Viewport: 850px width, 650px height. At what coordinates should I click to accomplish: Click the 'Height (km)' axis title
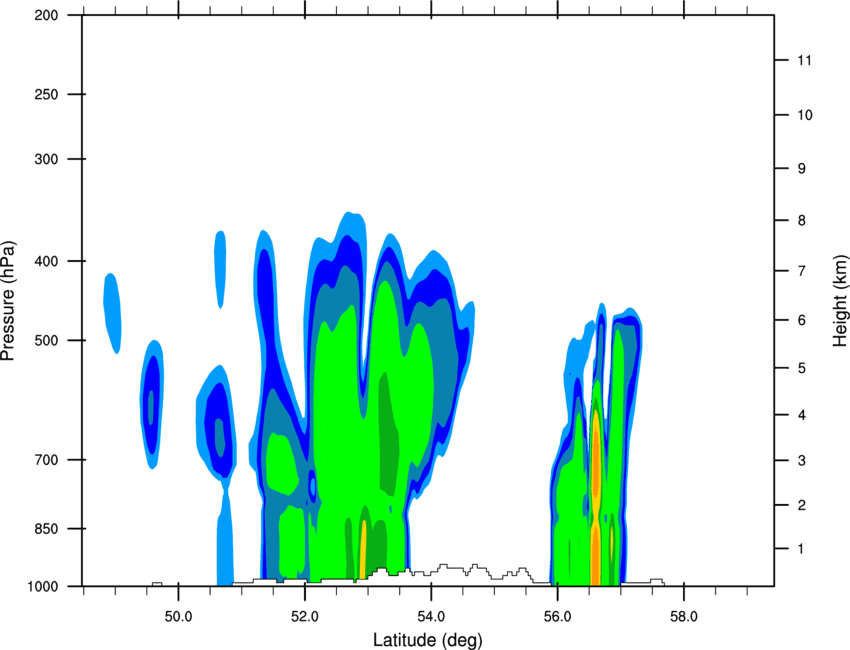click(840, 300)
